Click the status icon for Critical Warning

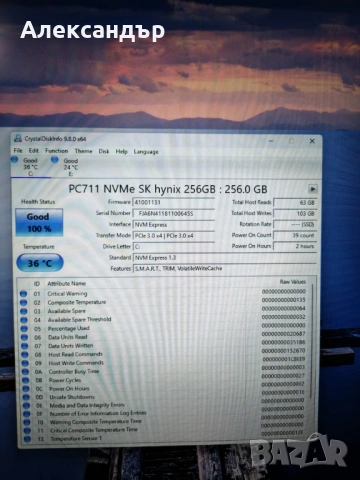tap(23, 294)
